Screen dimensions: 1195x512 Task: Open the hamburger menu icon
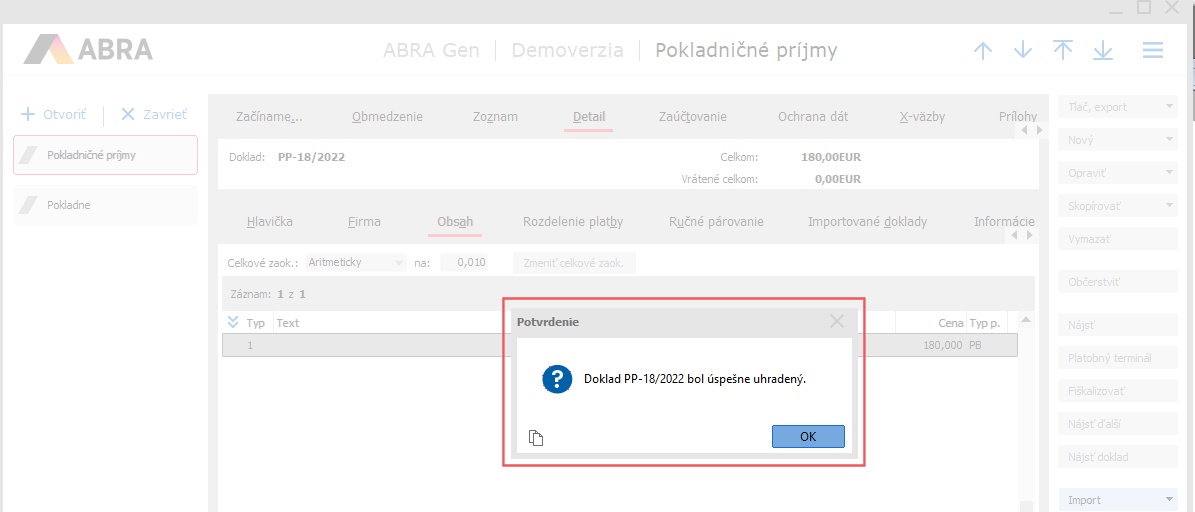click(1153, 51)
